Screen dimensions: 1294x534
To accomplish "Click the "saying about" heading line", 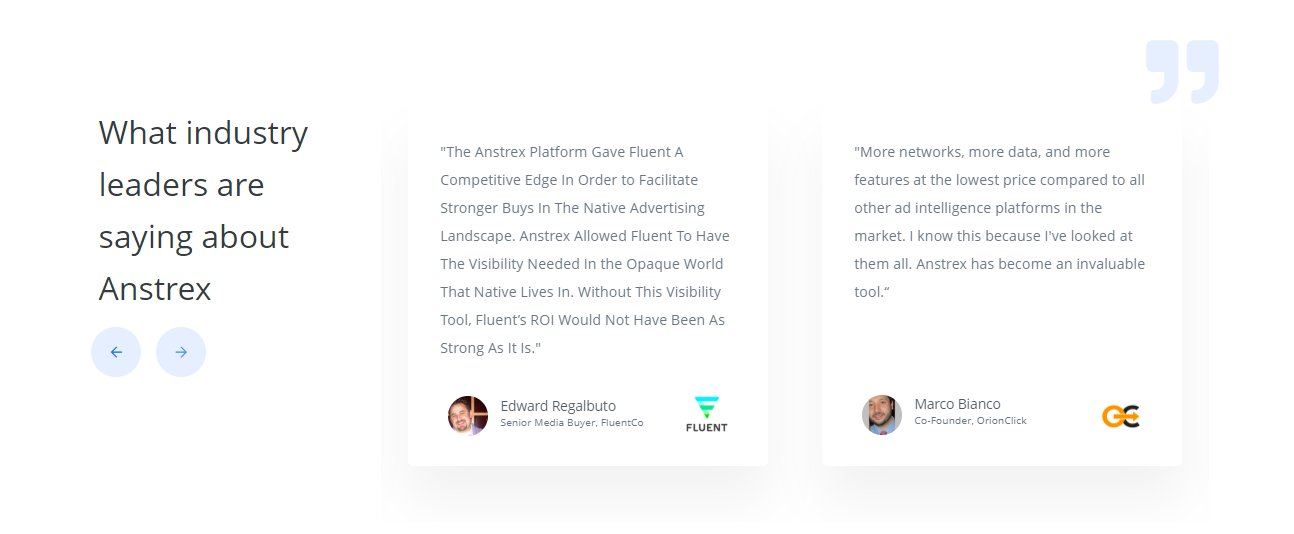I will tap(194, 237).
